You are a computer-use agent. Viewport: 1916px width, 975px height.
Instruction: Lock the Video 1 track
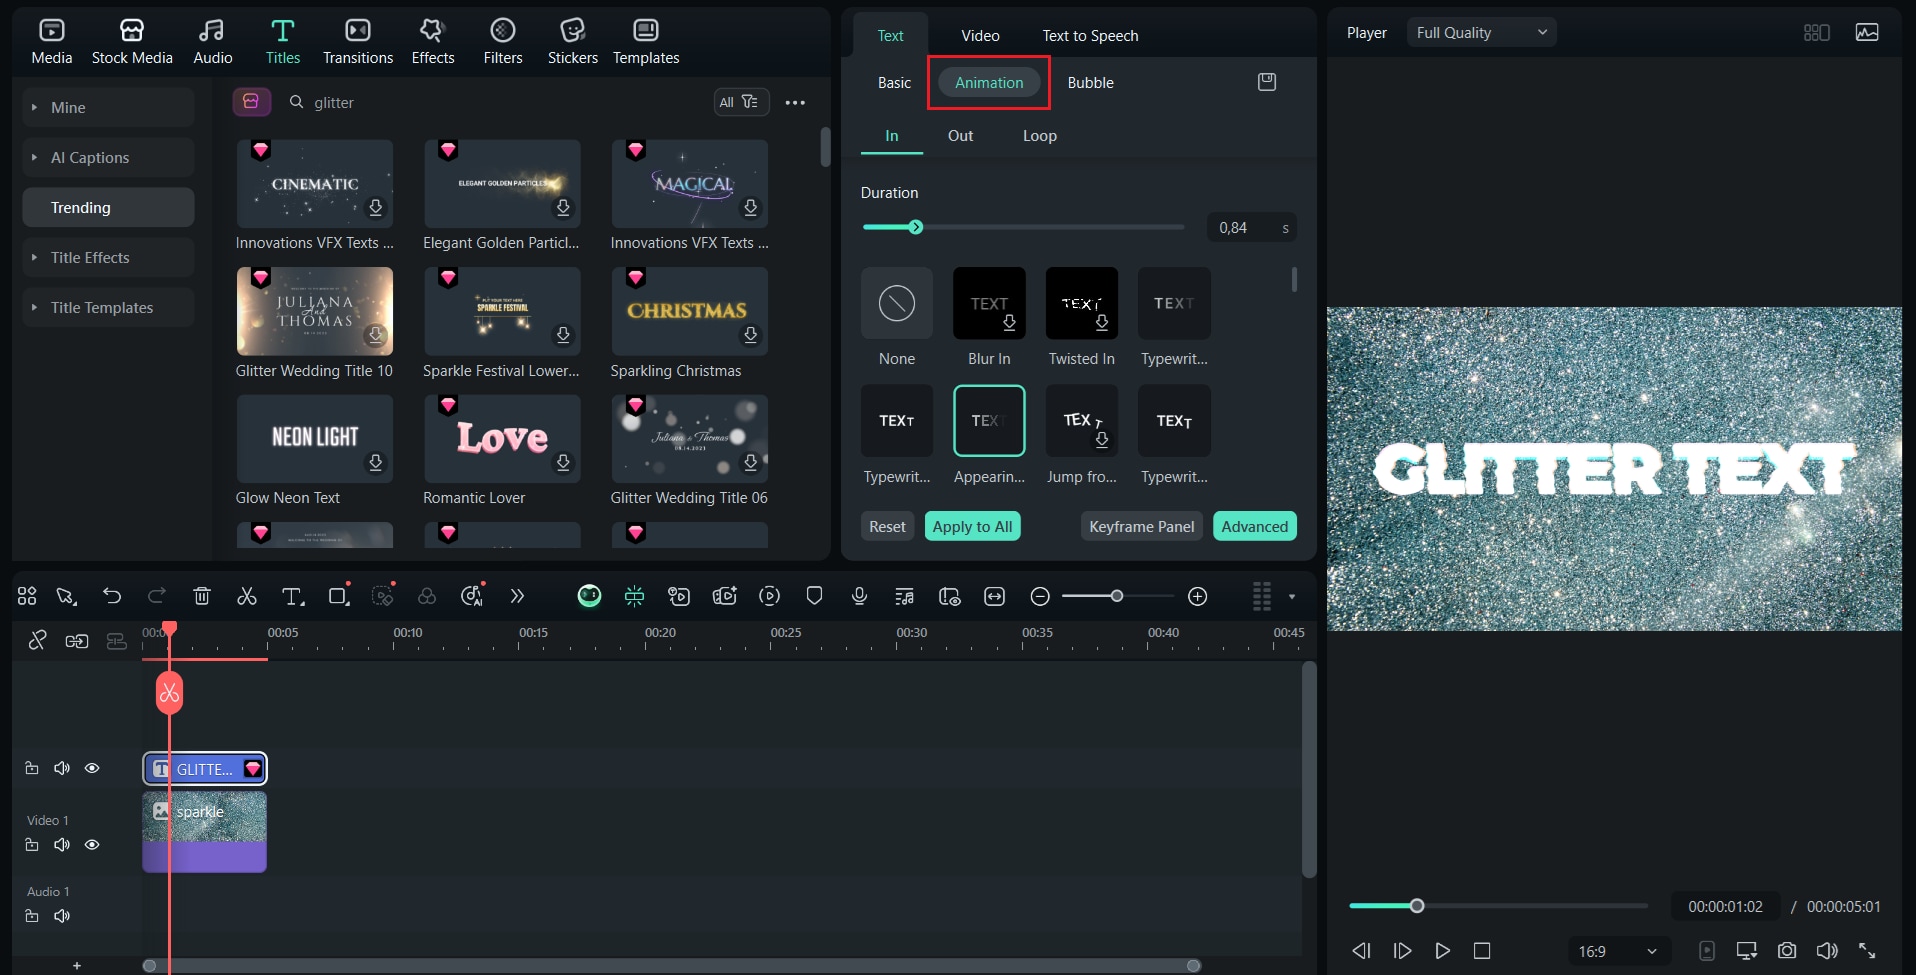click(32, 845)
